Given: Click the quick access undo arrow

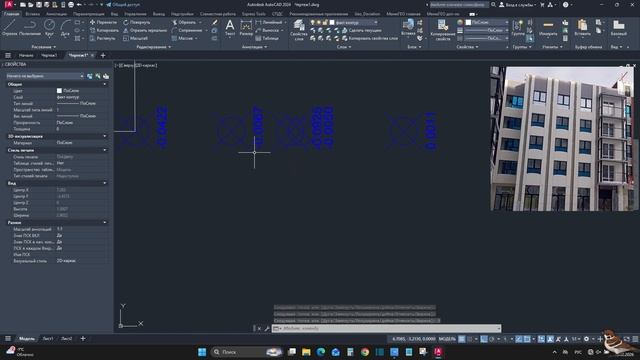Looking at the screenshot, I should click(x=80, y=4).
